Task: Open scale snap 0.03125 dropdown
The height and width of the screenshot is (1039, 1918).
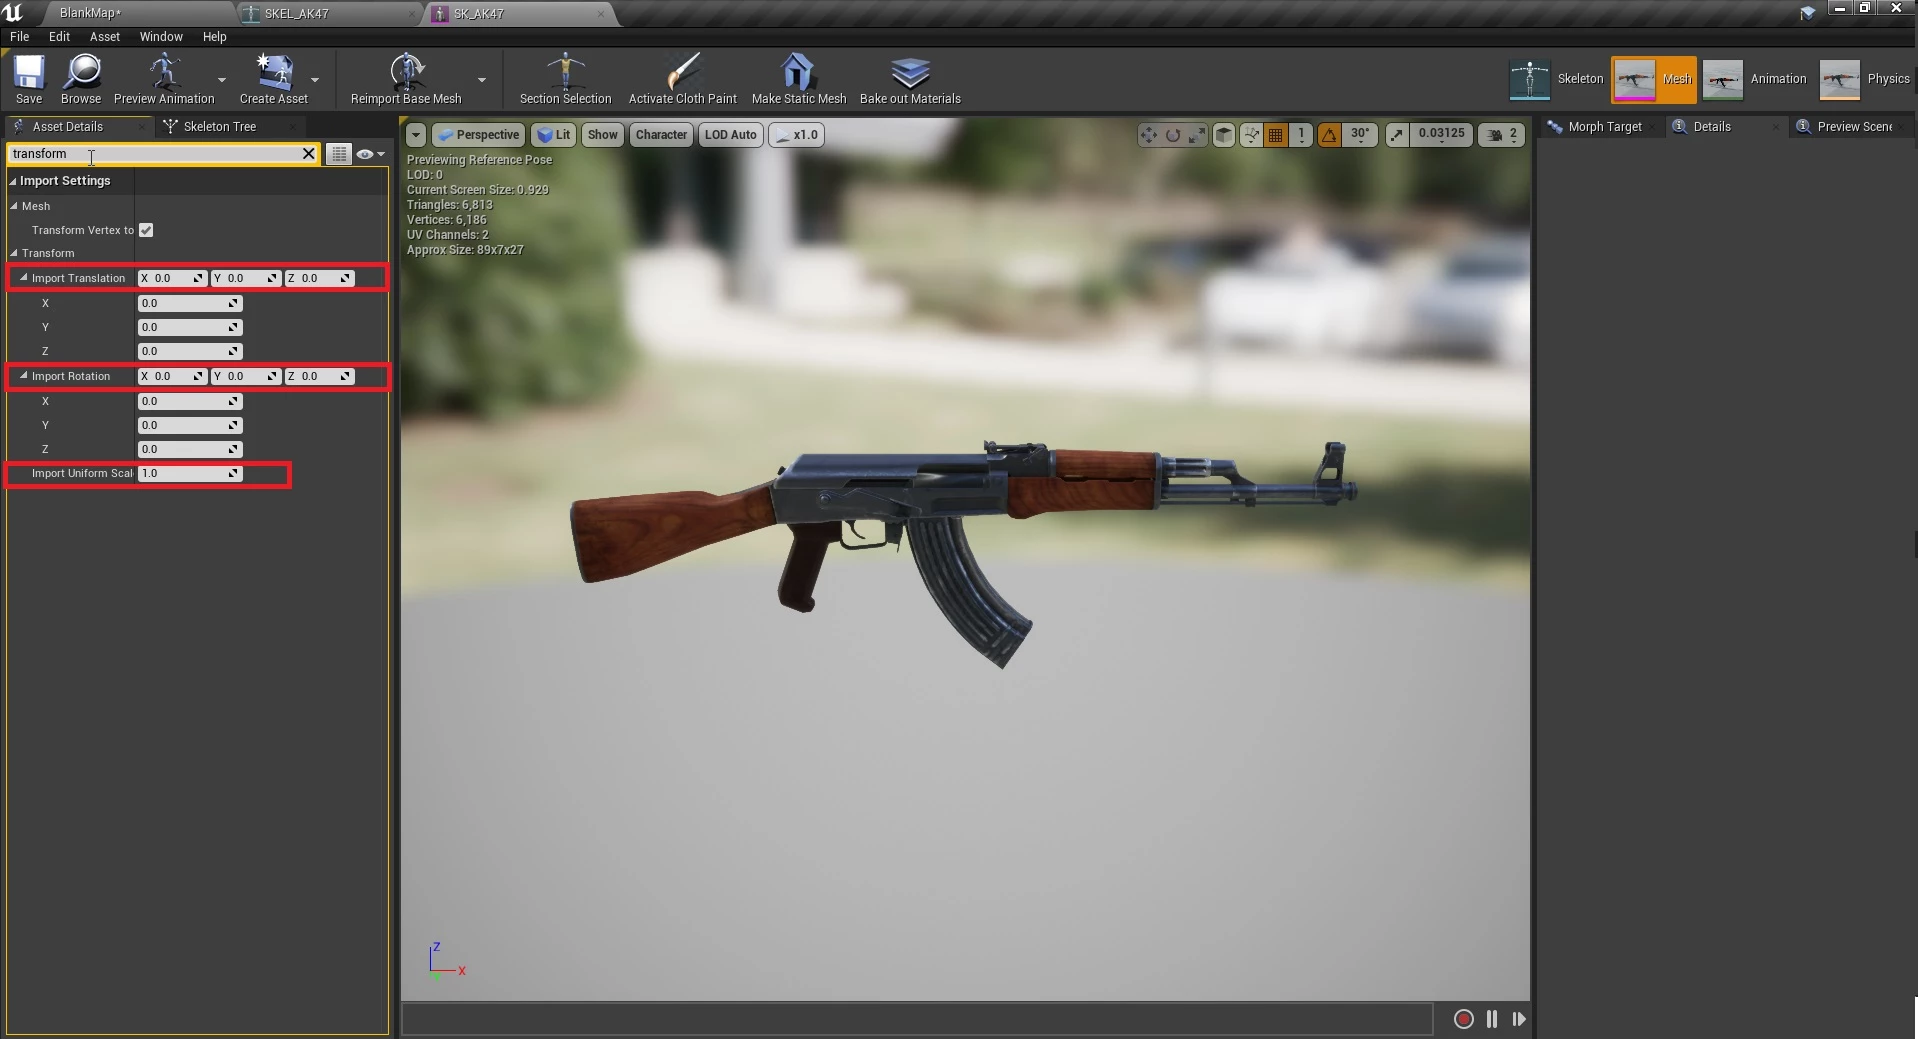Action: 1441,134
